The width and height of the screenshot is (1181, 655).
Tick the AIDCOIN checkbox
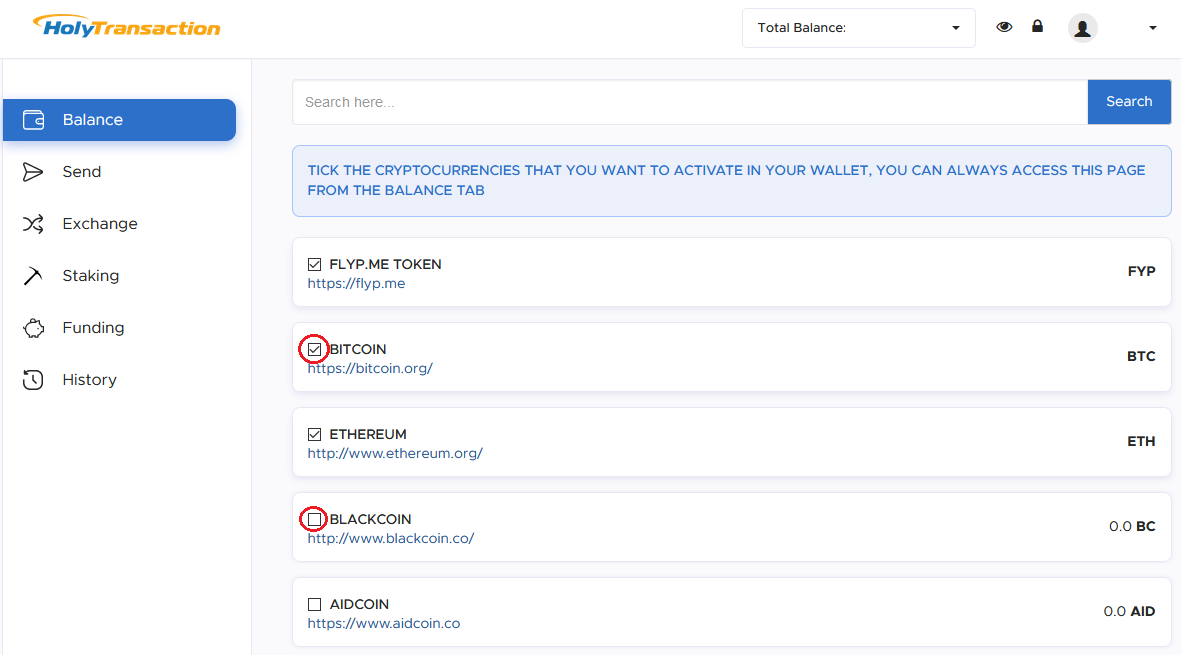tap(314, 605)
